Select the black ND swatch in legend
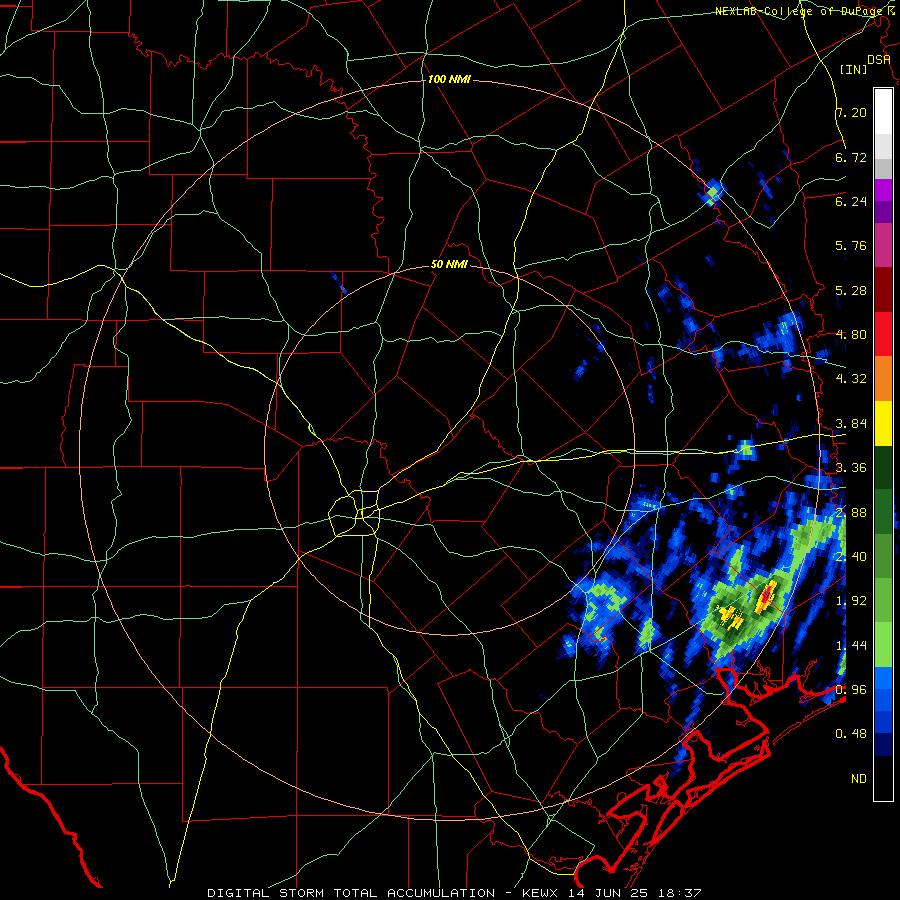This screenshot has width=900, height=900. pos(883,778)
